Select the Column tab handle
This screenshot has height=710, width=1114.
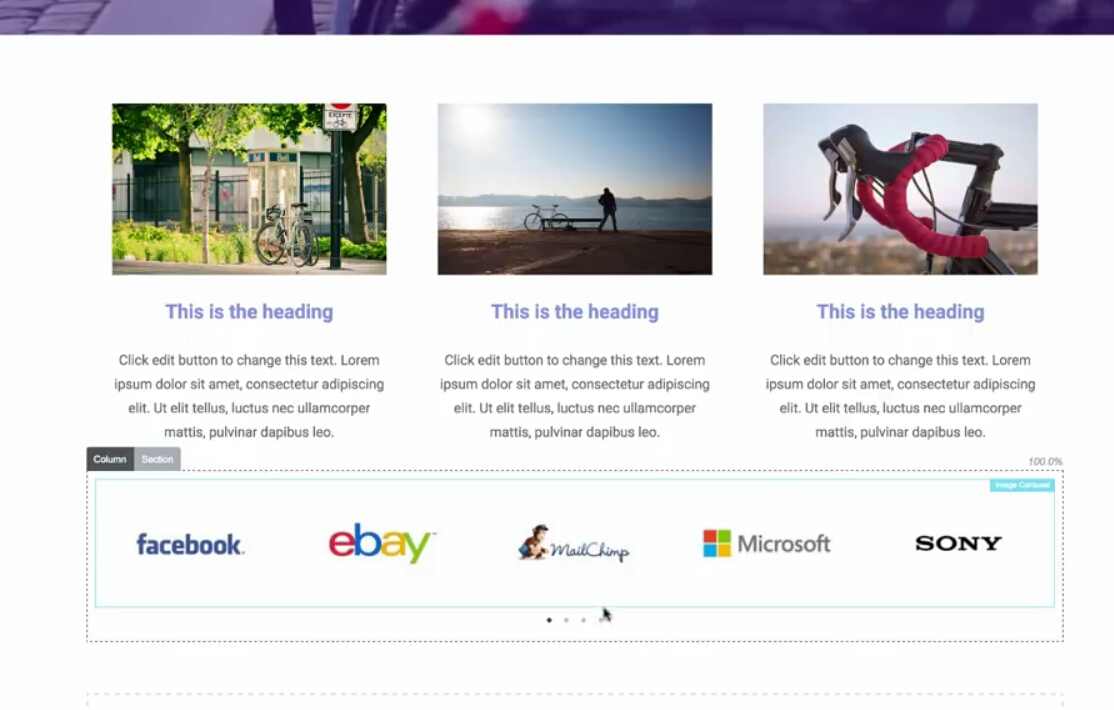pyautogui.click(x=110, y=459)
